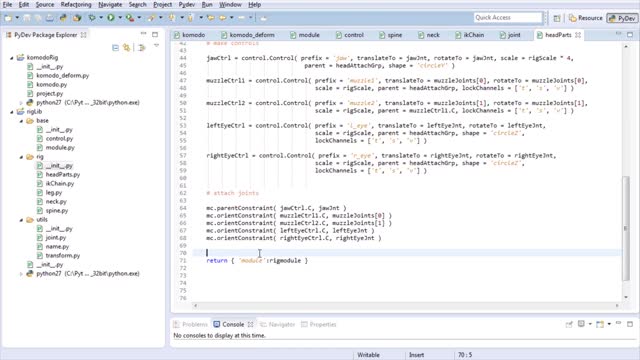640x360 pixels.
Task: Click the Open Perspective icon
Action: [x=557, y=18]
